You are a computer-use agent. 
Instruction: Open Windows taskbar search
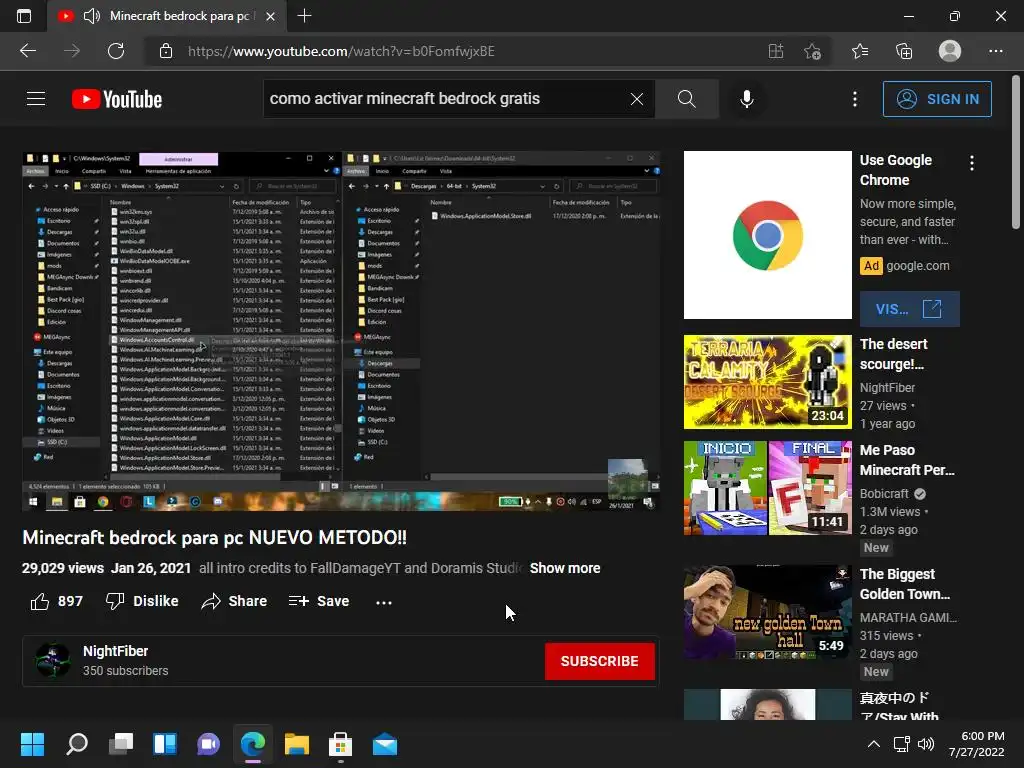77,744
